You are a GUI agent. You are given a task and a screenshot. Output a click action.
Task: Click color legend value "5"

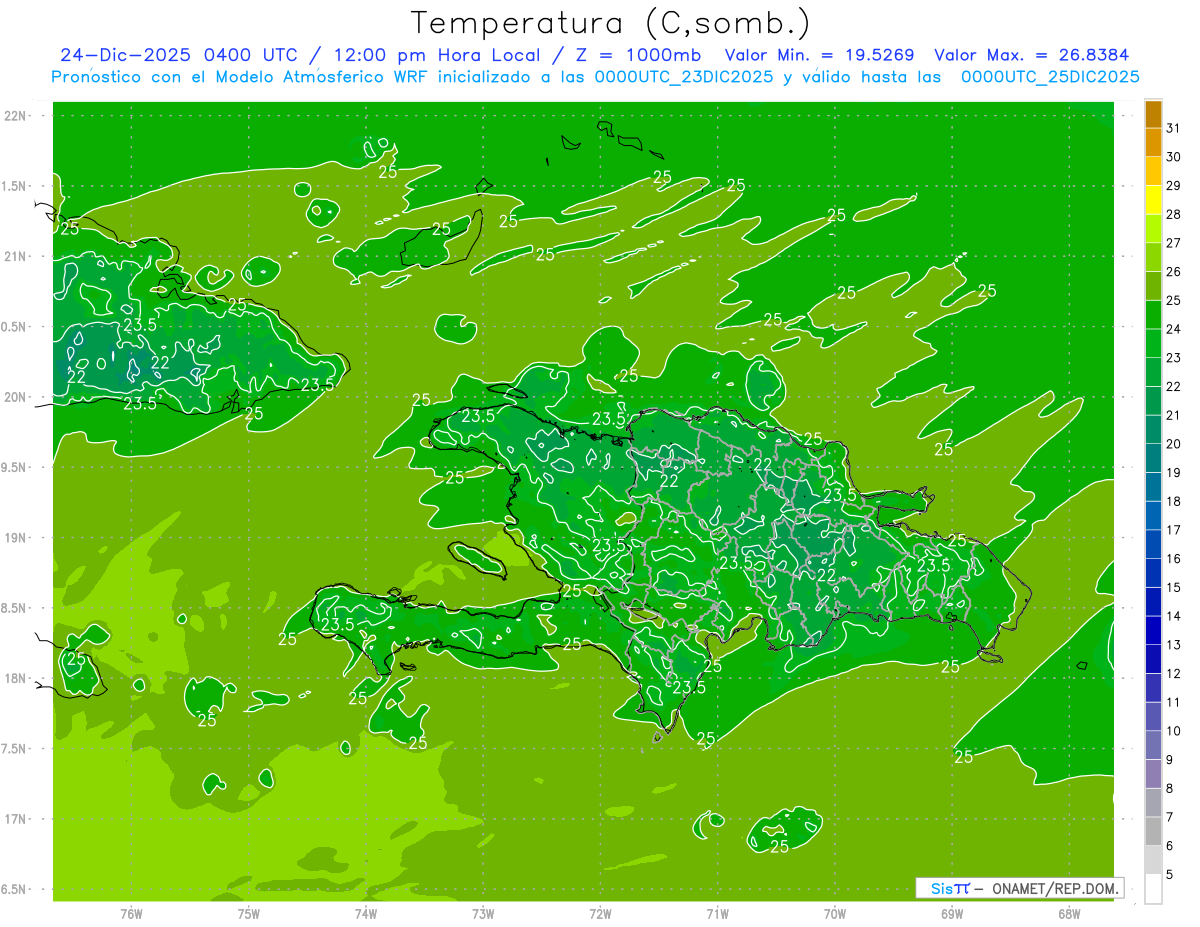coord(1170,875)
